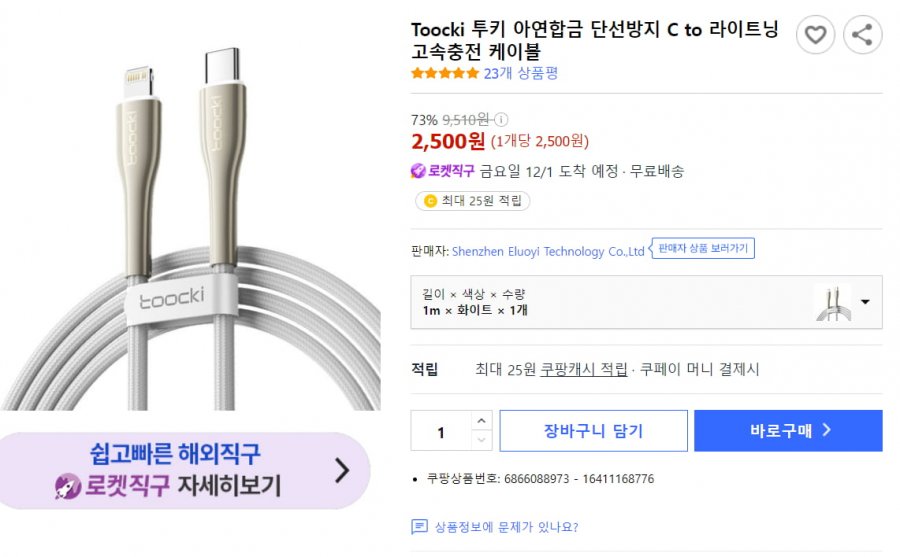Click the quantity input field
Image resolution: width=900 pixels, height=557 pixels.
[x=441, y=432]
